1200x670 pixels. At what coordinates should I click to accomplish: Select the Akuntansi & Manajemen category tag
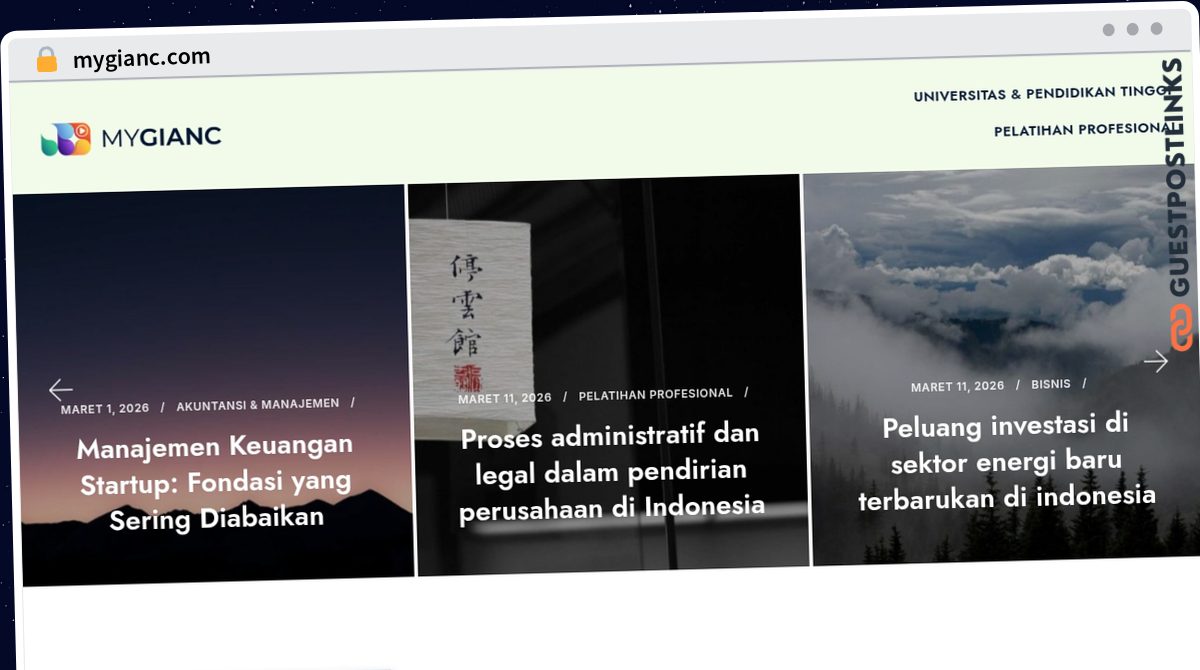click(x=258, y=405)
